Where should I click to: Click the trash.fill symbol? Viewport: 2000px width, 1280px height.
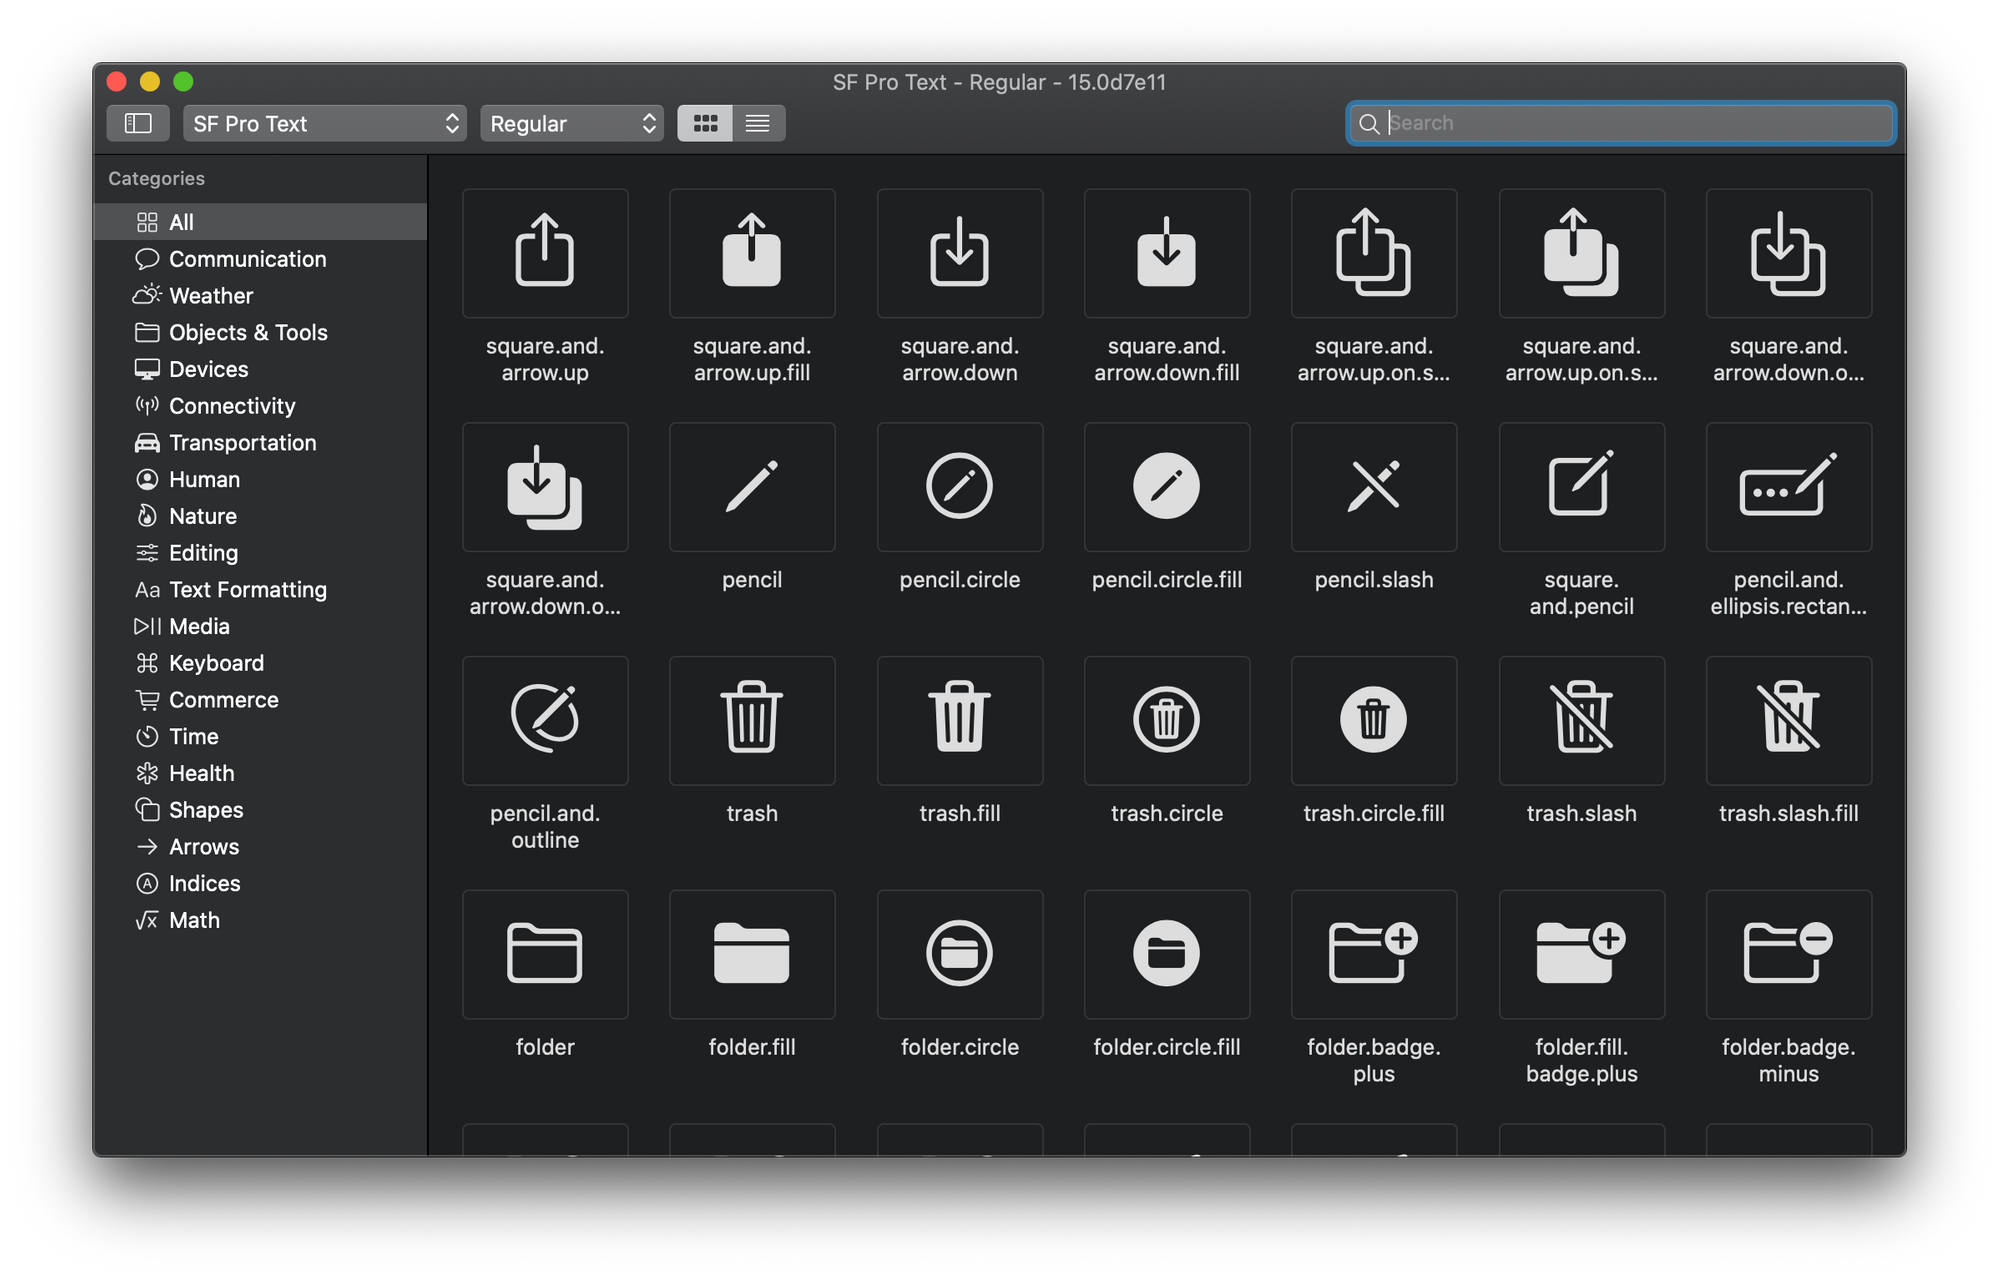[x=960, y=721]
